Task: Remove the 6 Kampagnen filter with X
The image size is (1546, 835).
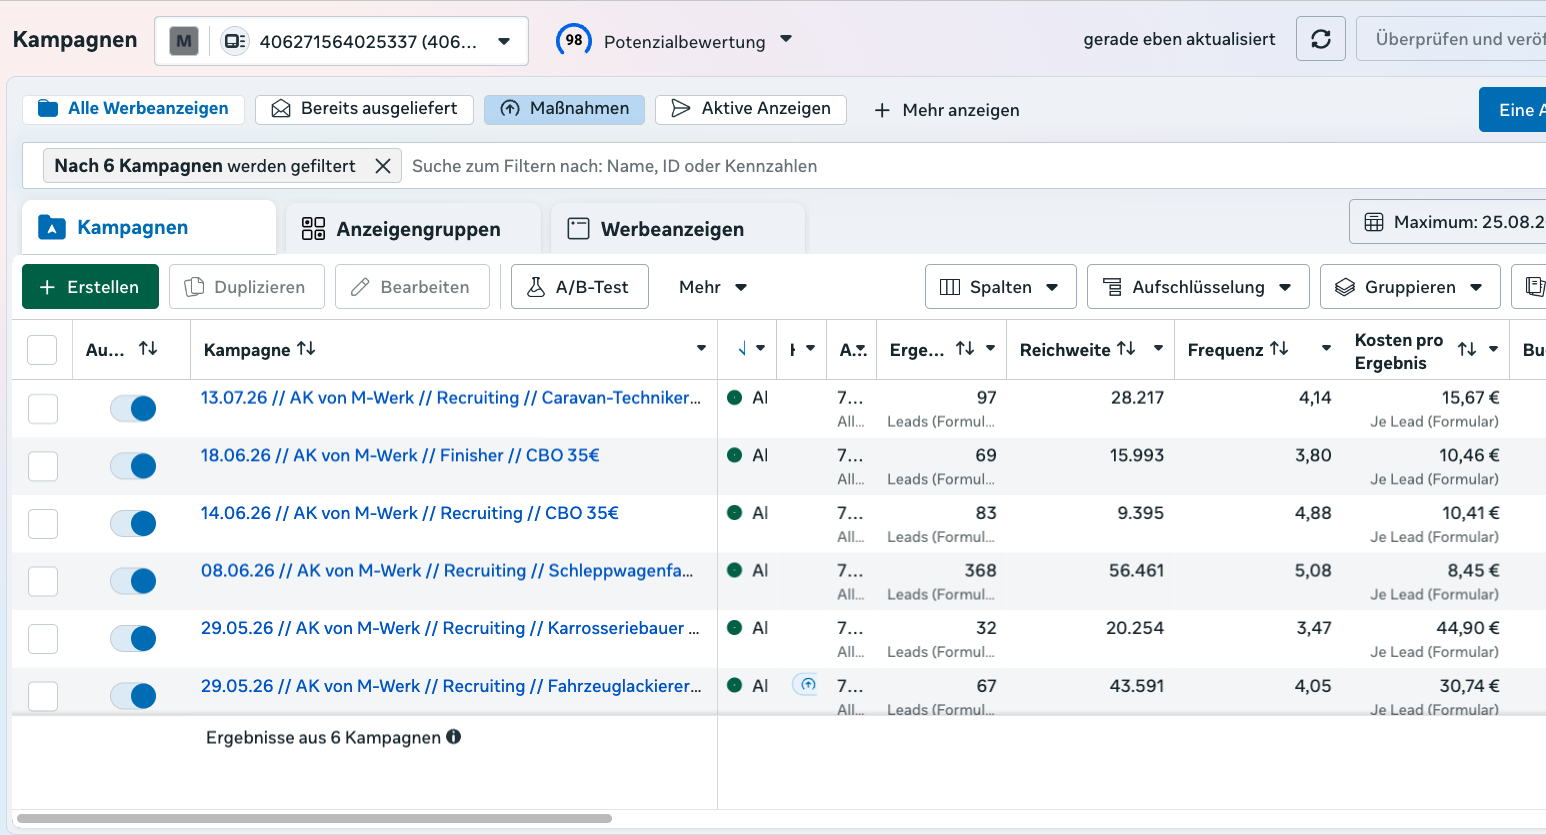Action: click(x=383, y=166)
